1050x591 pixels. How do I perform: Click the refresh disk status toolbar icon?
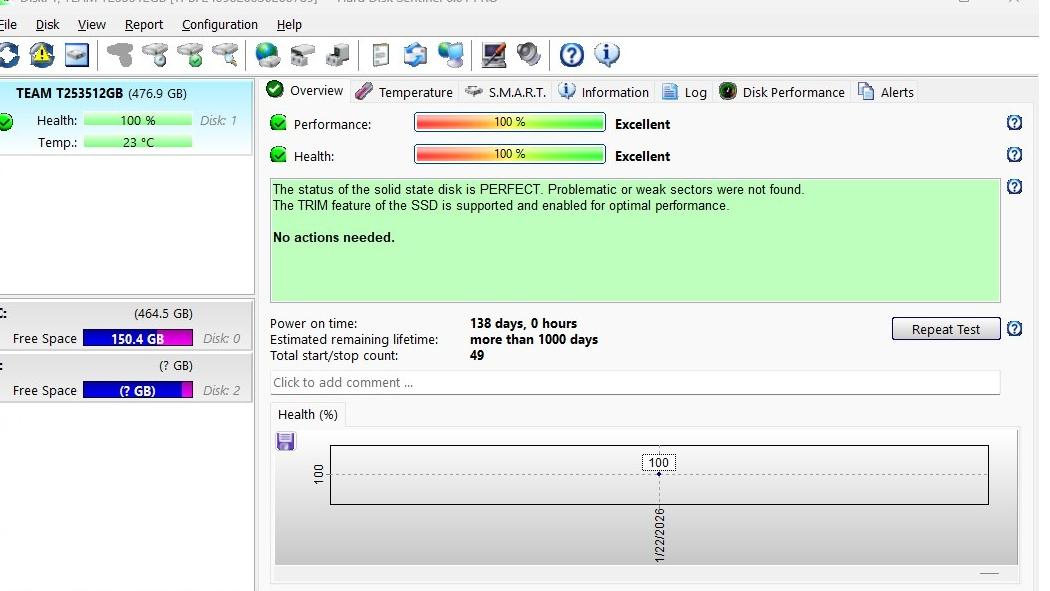8,54
